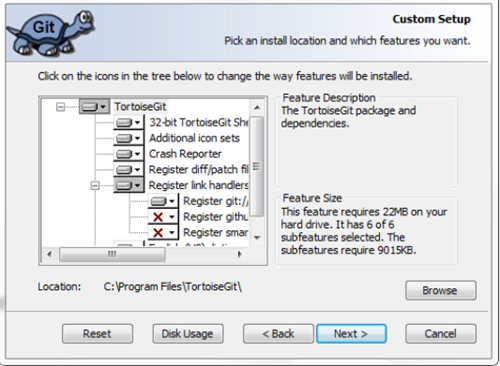
Task: Collapse the Register link handlers node
Action: point(95,185)
